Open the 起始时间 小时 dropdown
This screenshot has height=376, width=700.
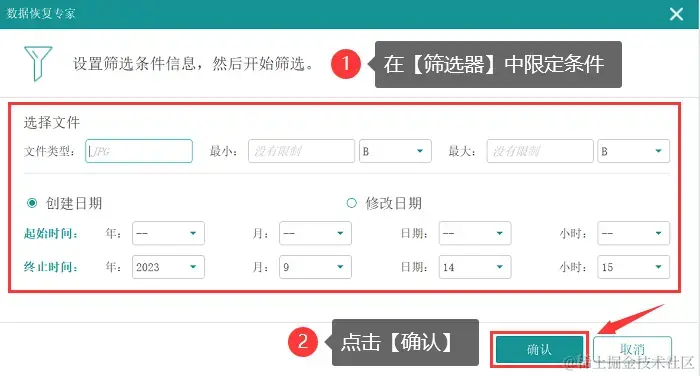tap(633, 233)
